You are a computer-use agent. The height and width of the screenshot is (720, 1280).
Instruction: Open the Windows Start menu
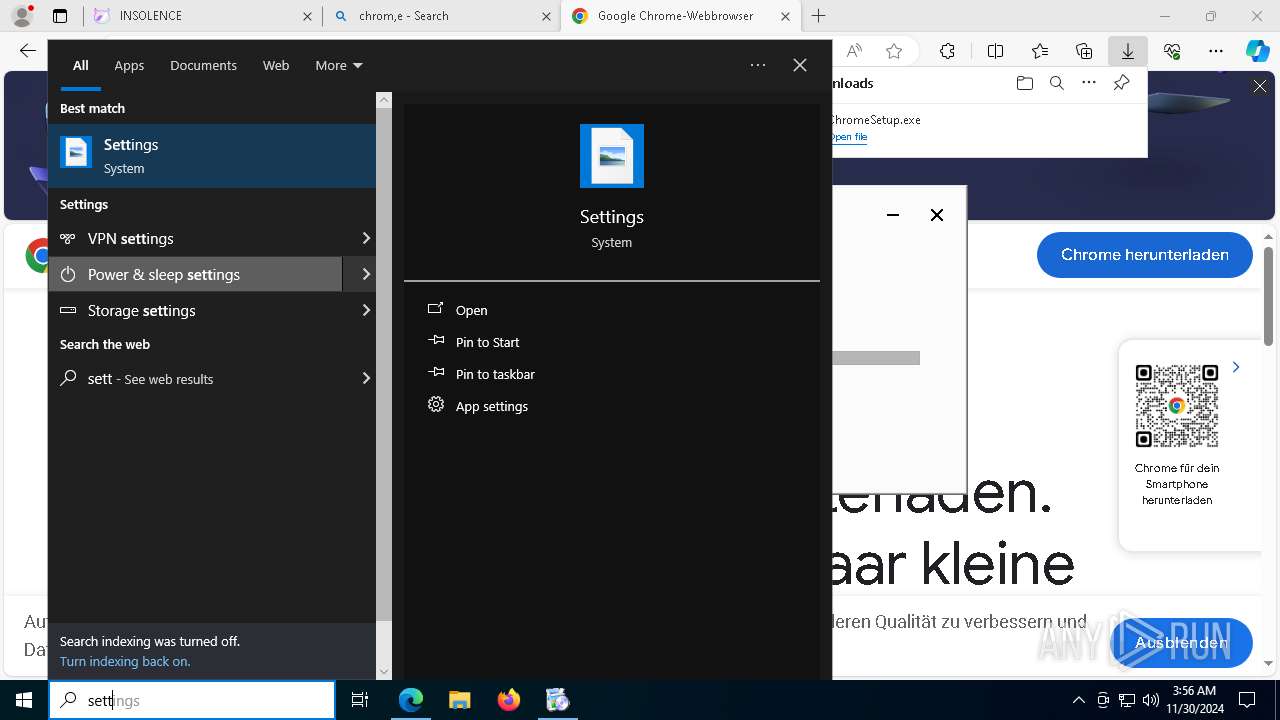[24, 700]
